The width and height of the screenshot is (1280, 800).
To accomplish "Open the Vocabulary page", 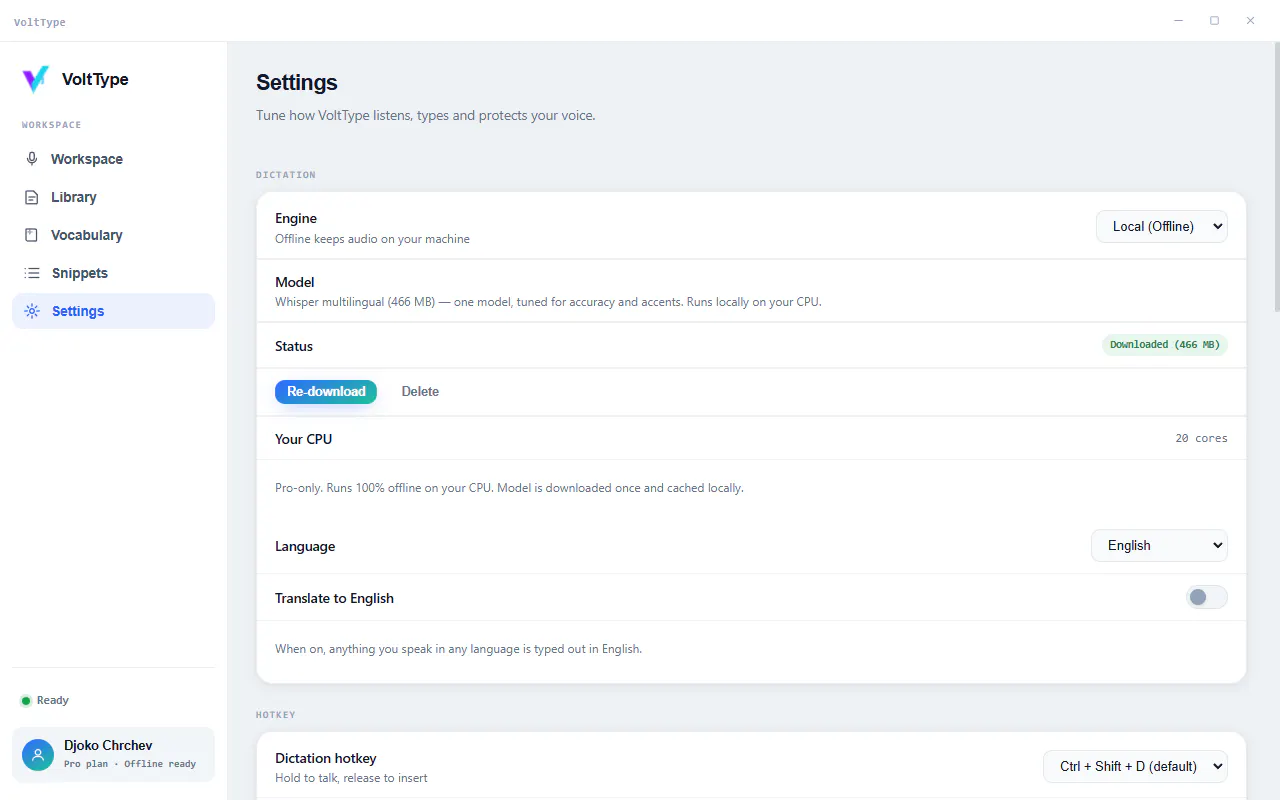I will point(113,235).
